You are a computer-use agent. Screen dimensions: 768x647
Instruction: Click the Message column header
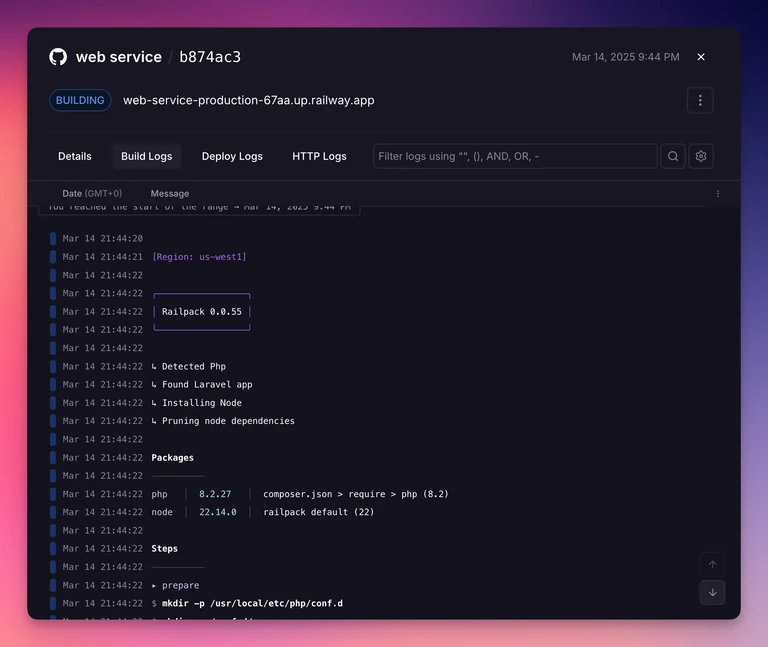pos(169,193)
